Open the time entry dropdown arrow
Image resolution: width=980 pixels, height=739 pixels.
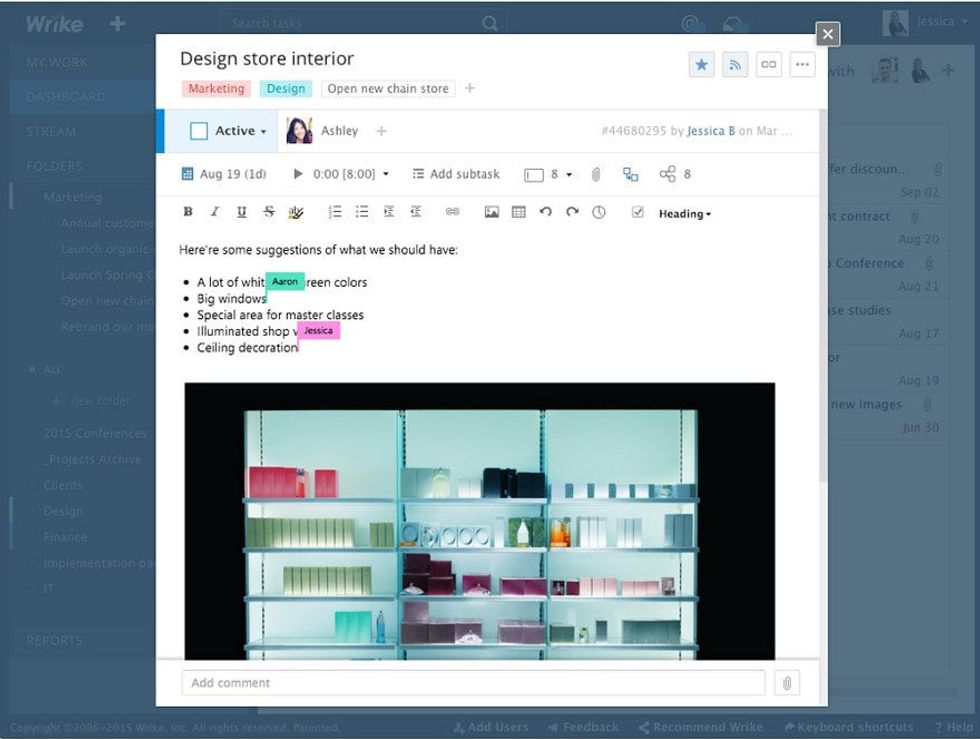(386, 175)
